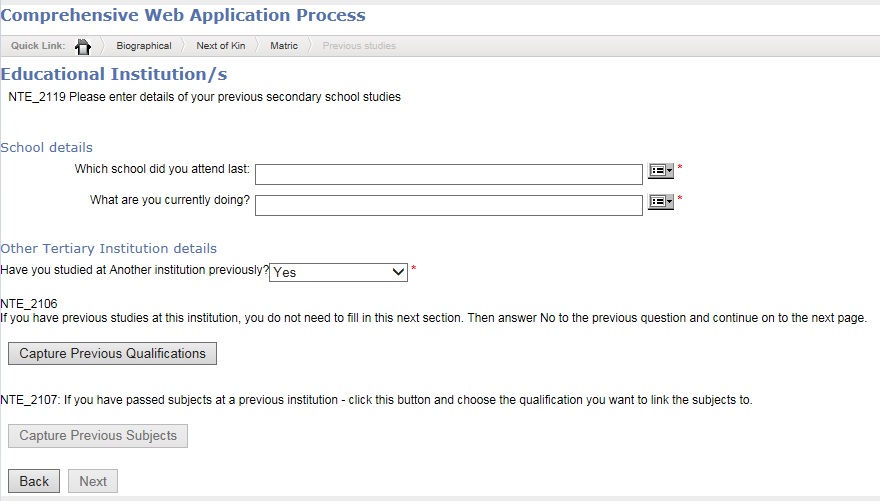The width and height of the screenshot is (880, 501).
Task: Click the Capture Previous Subjects button
Action: tap(98, 436)
